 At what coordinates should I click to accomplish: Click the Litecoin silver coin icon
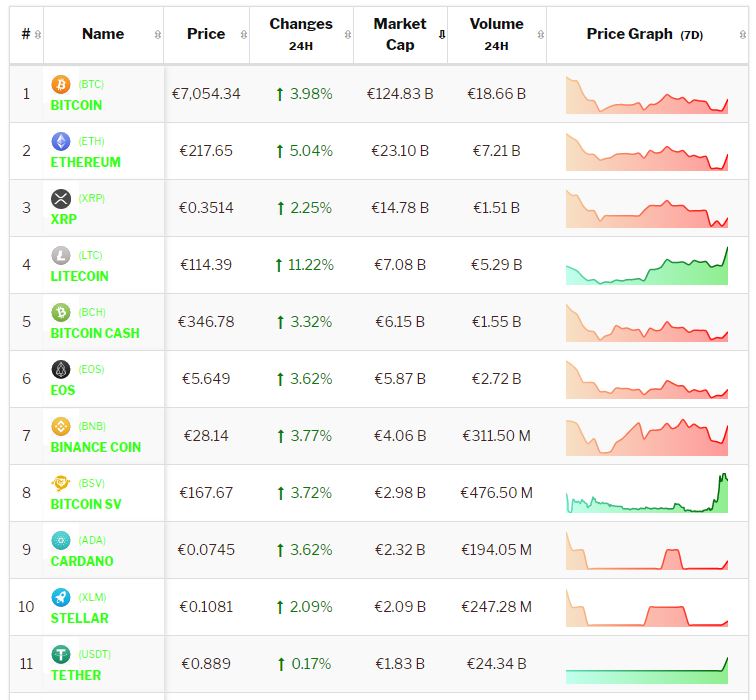[61, 255]
